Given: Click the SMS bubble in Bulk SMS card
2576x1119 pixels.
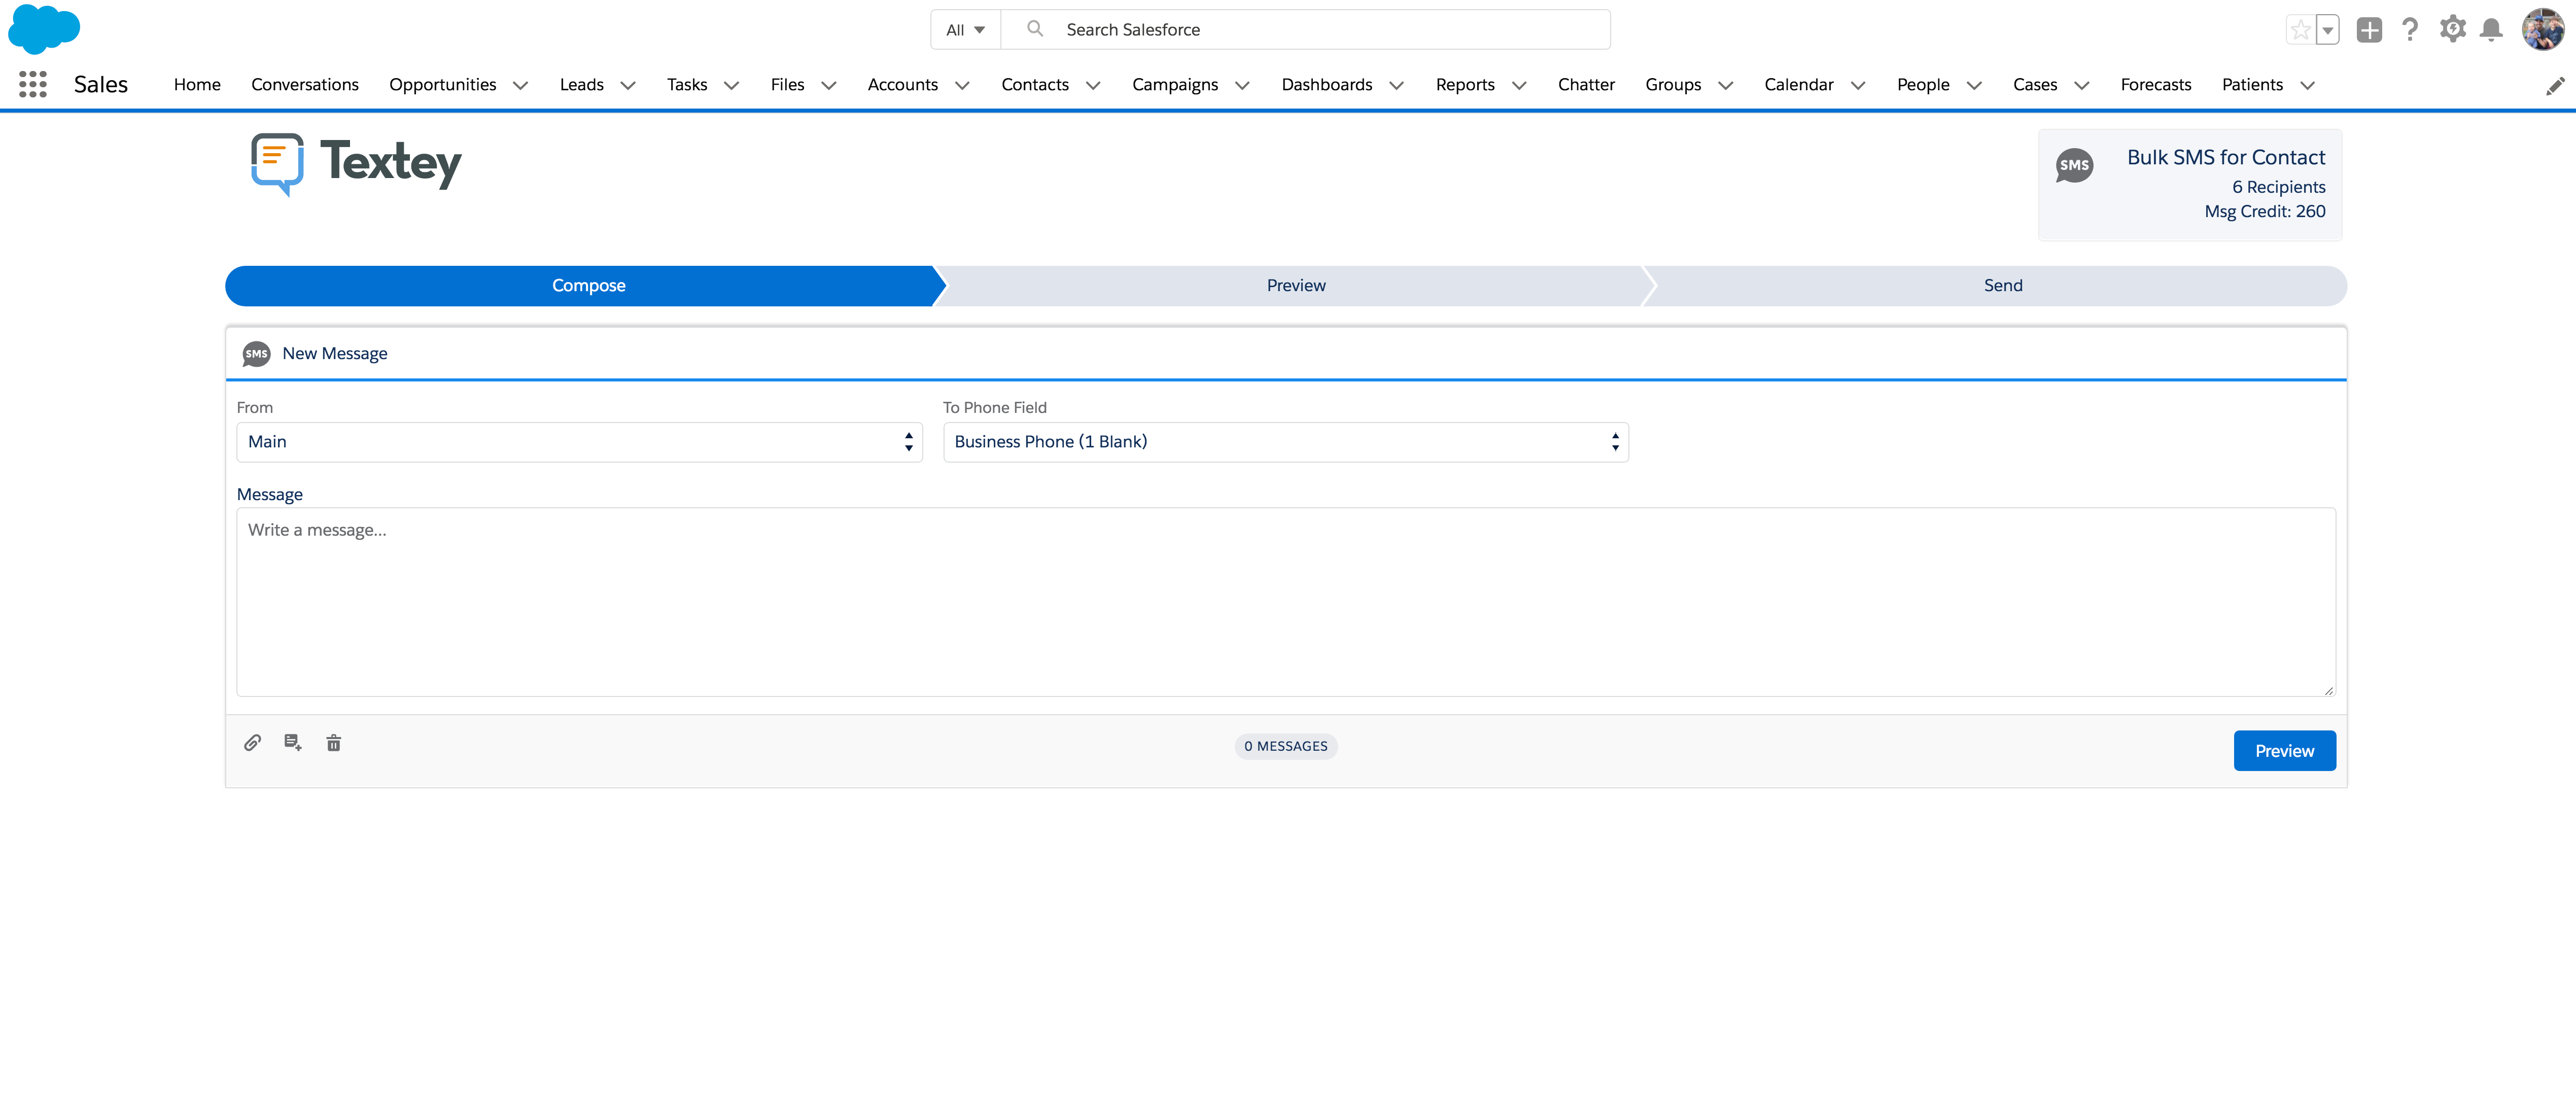Looking at the screenshot, I should pos(2074,166).
